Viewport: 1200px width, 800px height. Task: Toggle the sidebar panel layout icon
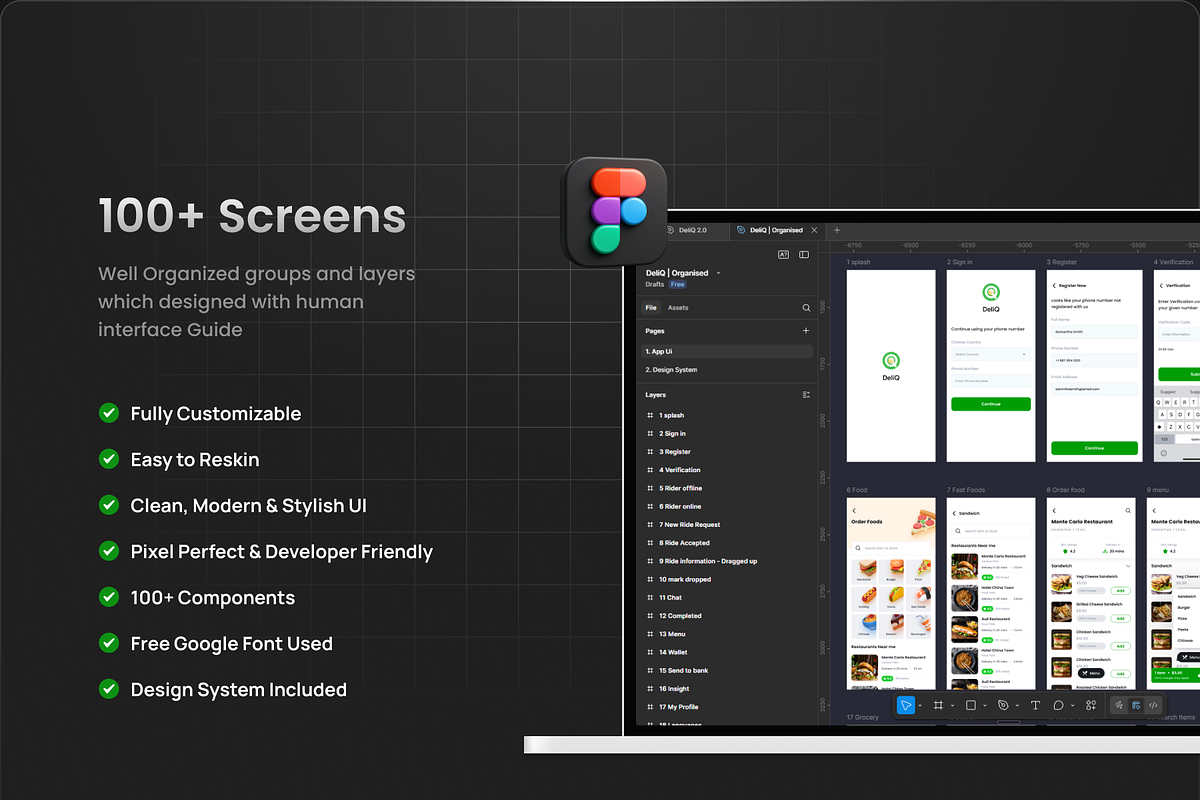(804, 255)
